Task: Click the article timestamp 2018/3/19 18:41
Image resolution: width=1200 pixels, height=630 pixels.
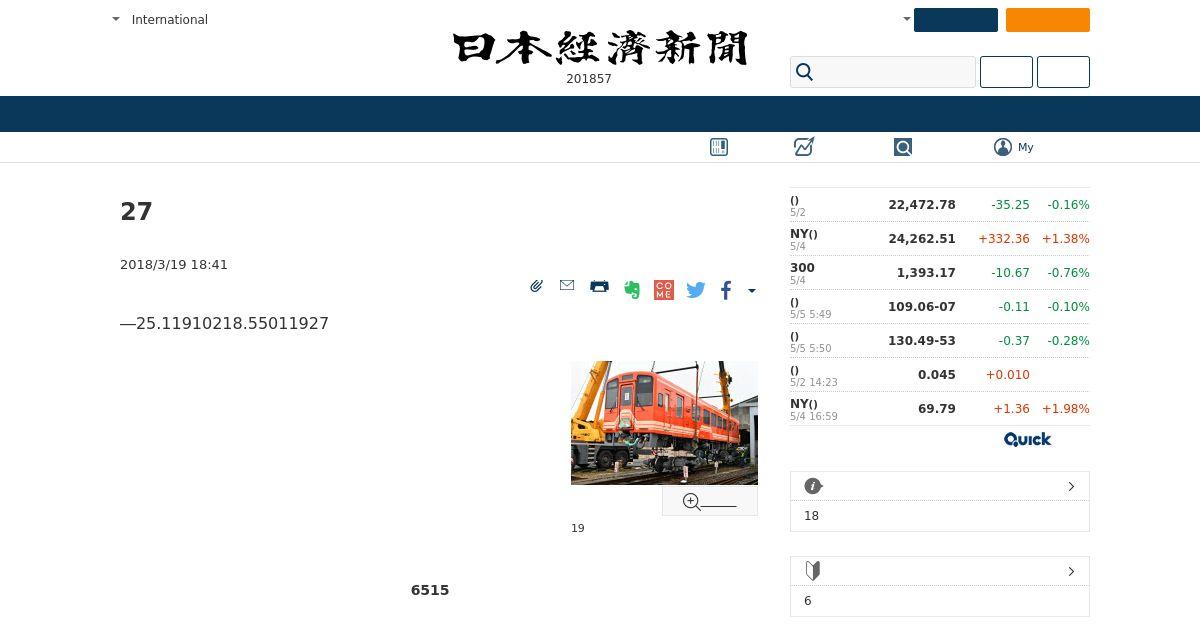Action: 174,265
